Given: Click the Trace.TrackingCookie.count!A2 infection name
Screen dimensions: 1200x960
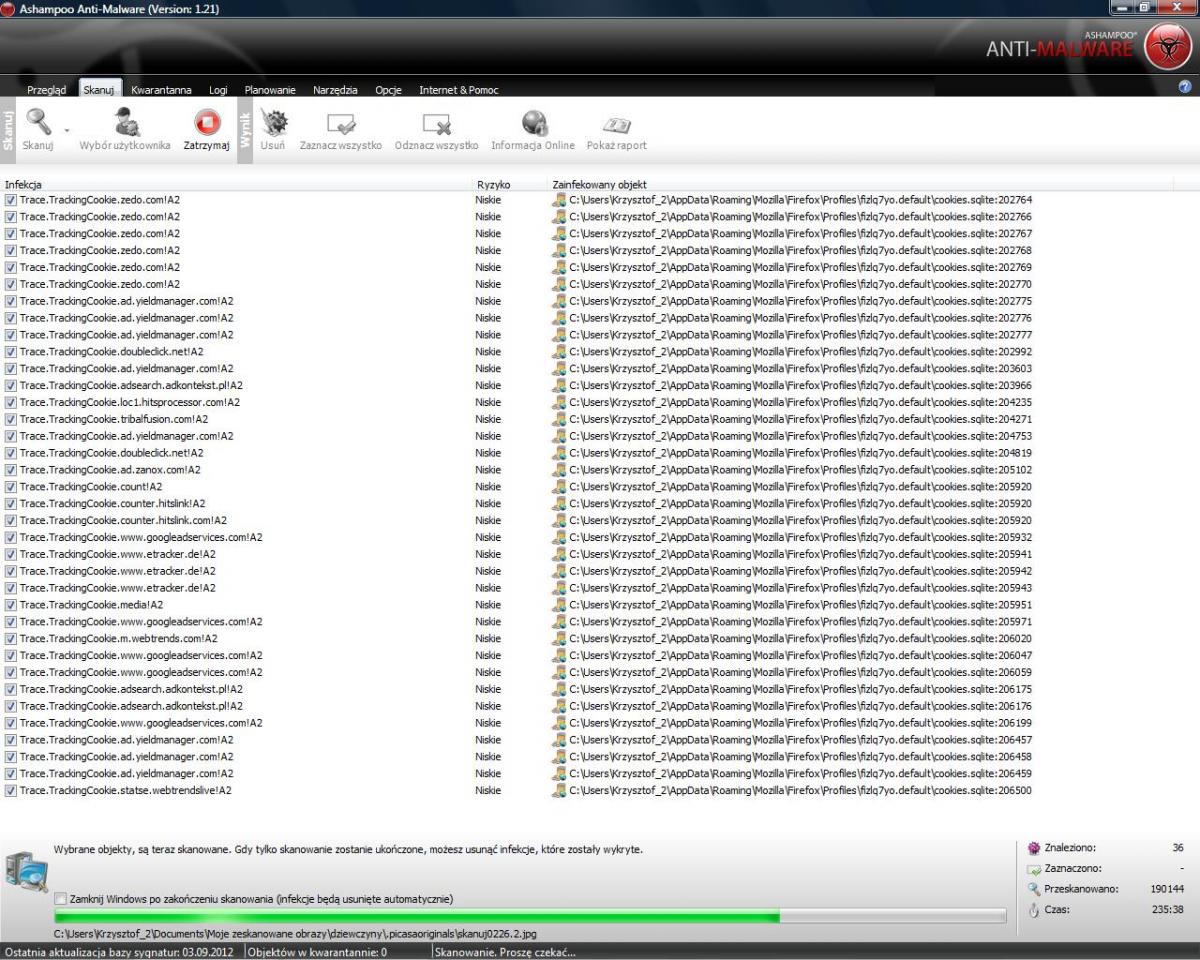Looking at the screenshot, I should [x=90, y=487].
